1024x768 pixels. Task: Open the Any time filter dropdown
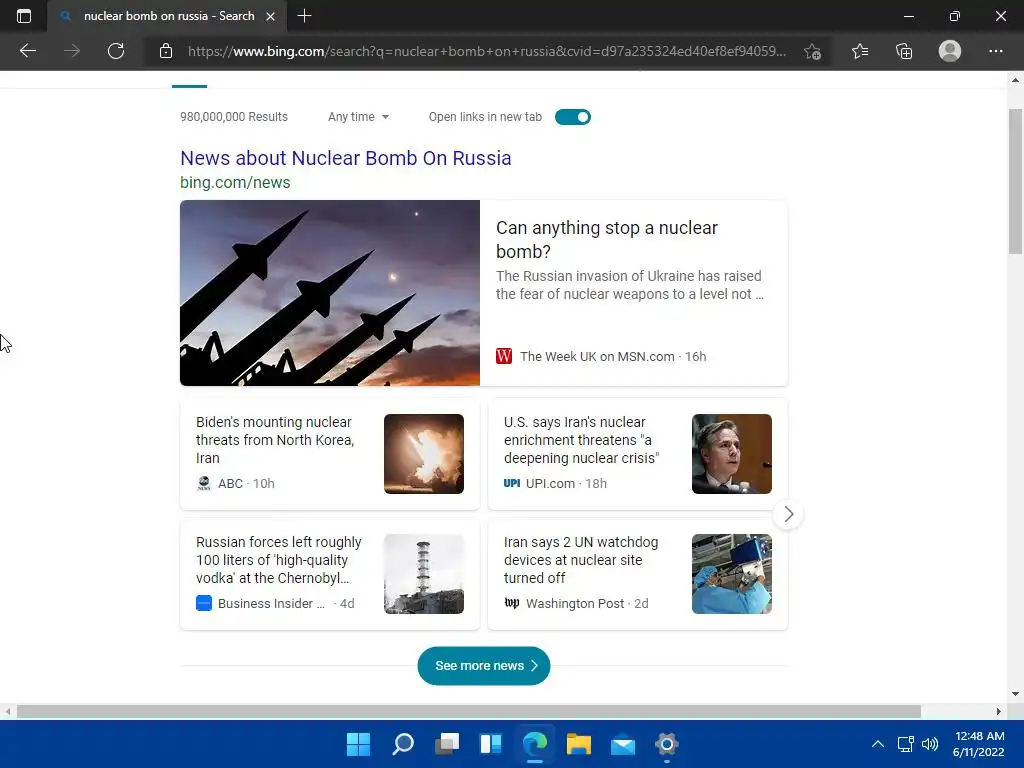coord(359,117)
